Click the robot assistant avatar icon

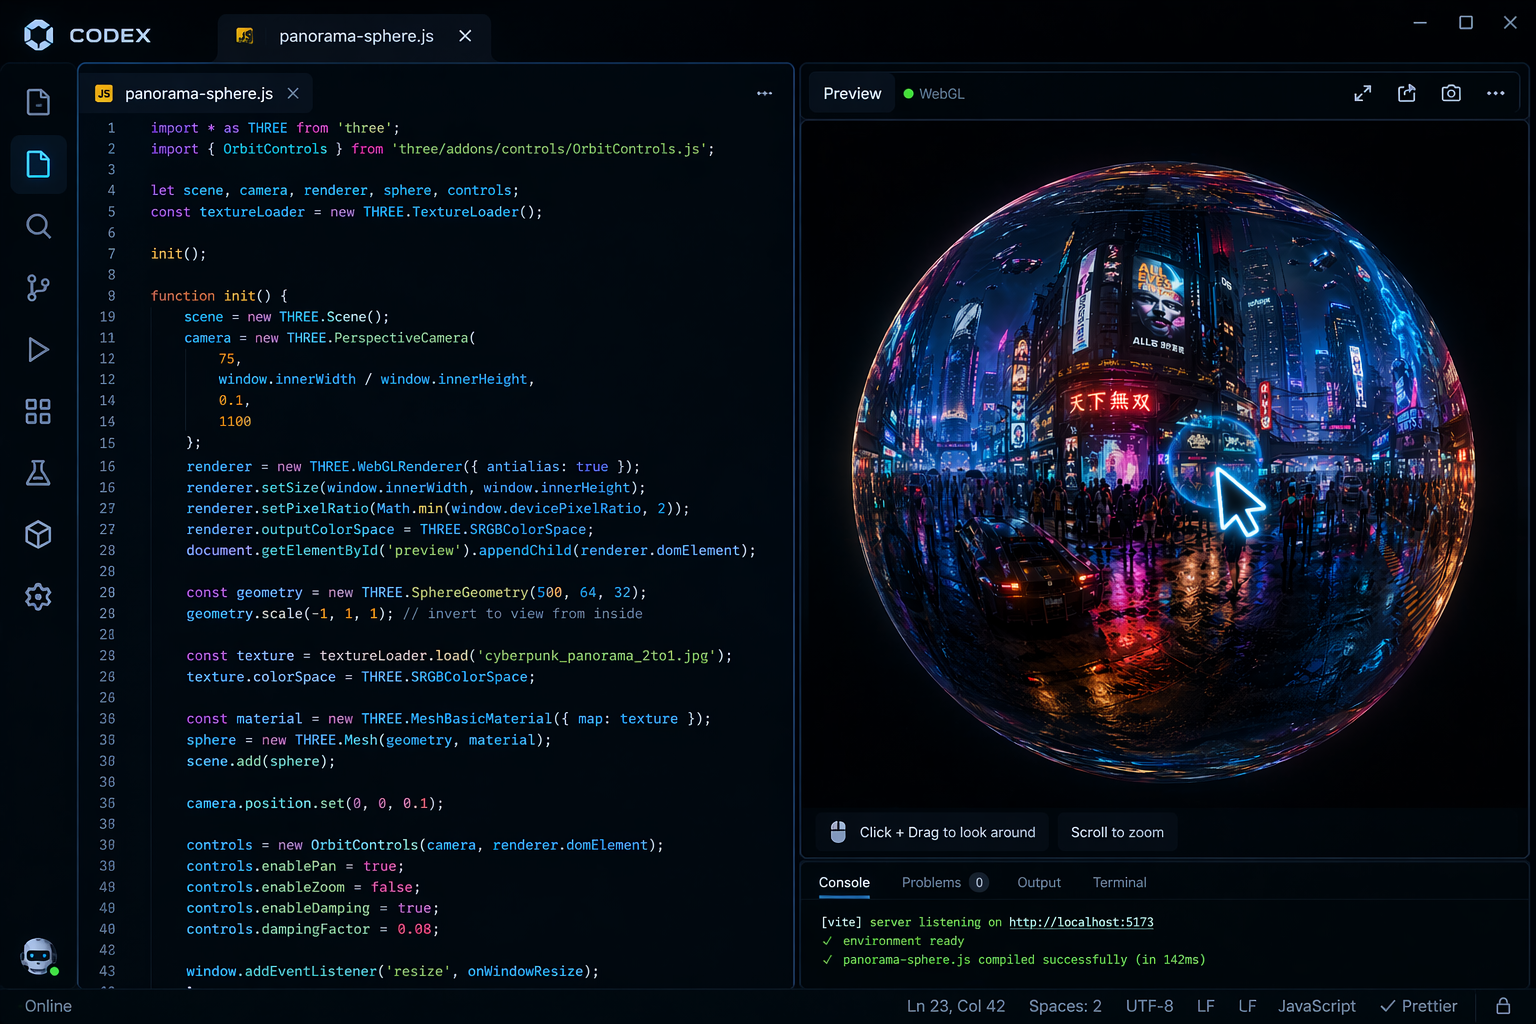(x=38, y=956)
